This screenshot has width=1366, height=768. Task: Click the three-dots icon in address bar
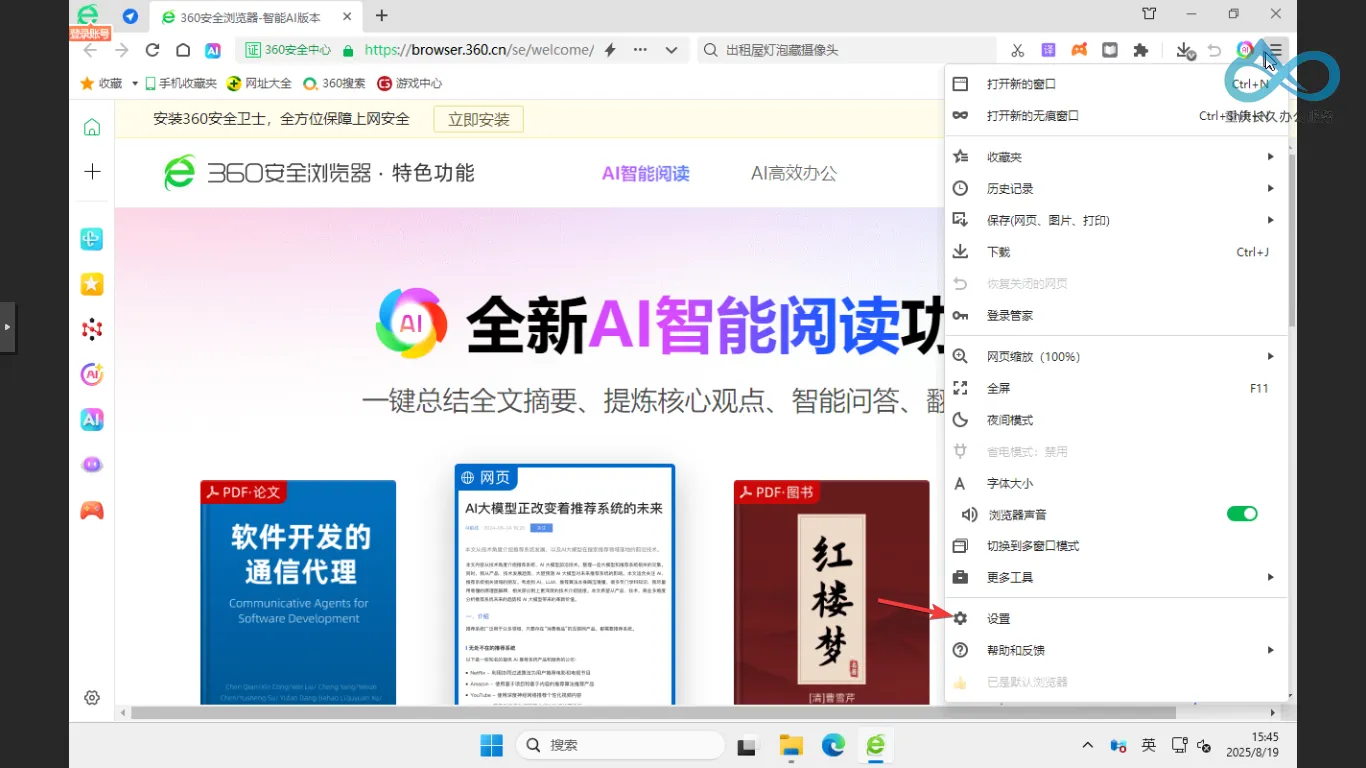coord(640,50)
